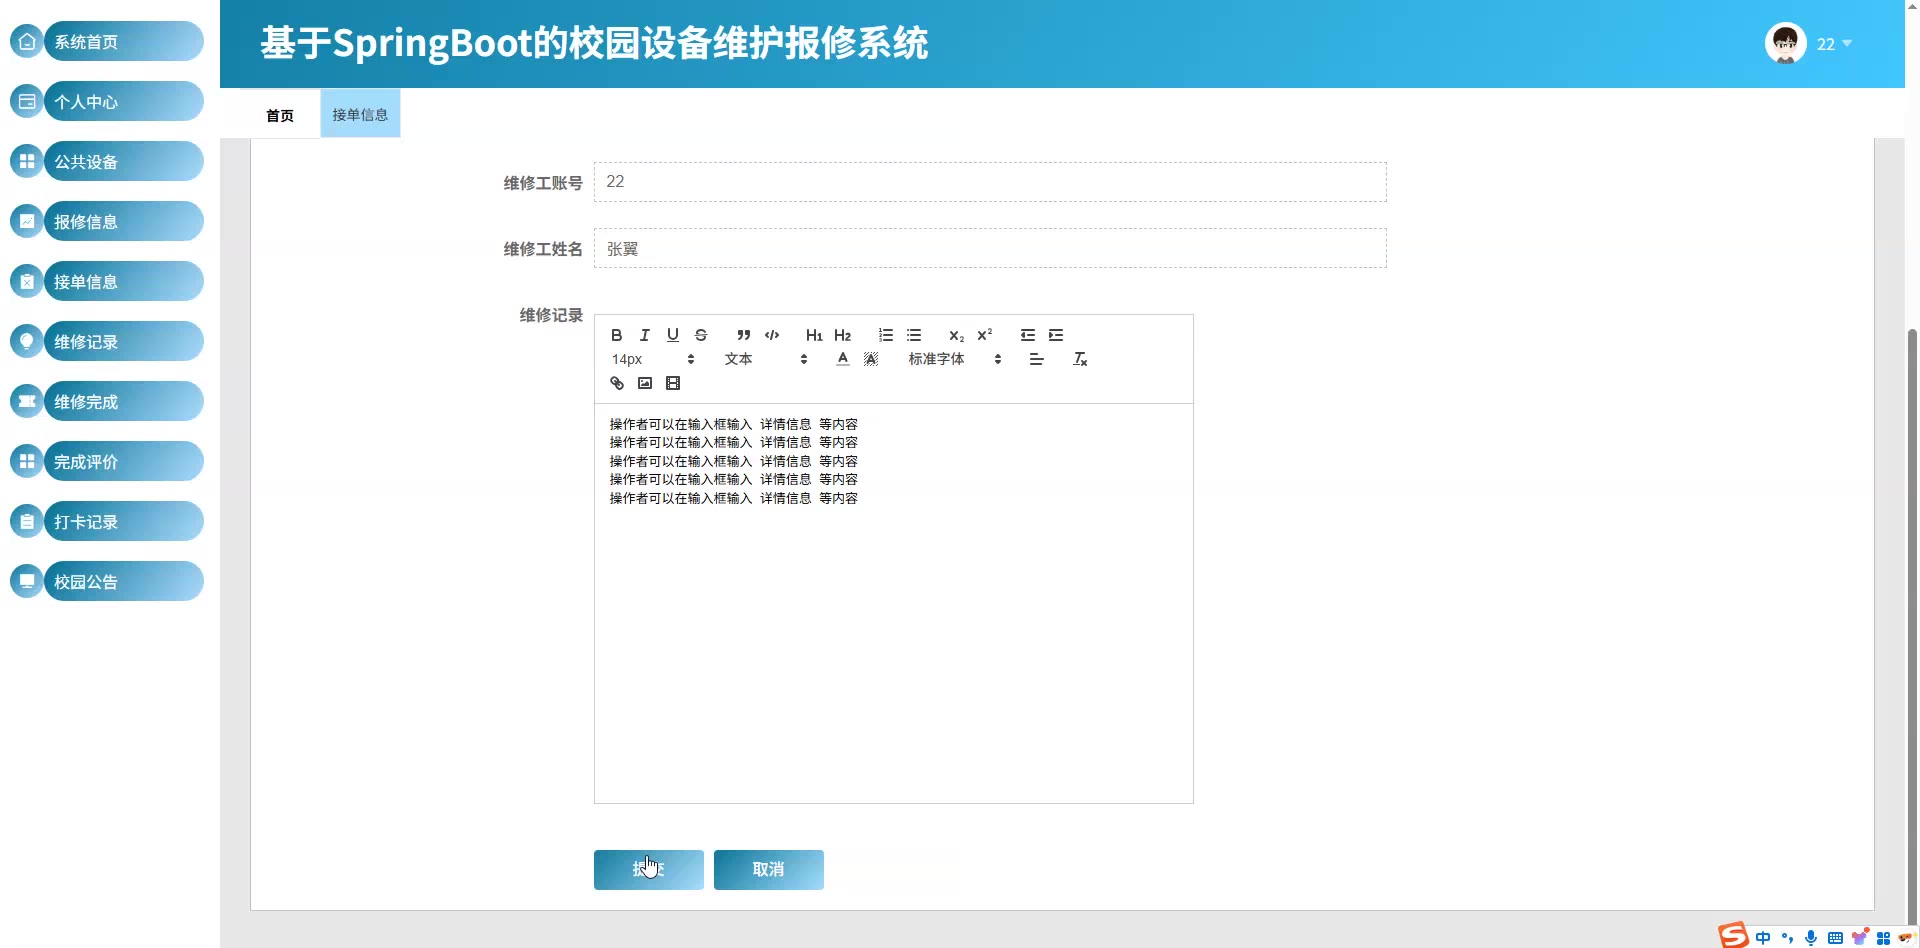
Task: Increase the text indent
Action: [x=1056, y=335]
